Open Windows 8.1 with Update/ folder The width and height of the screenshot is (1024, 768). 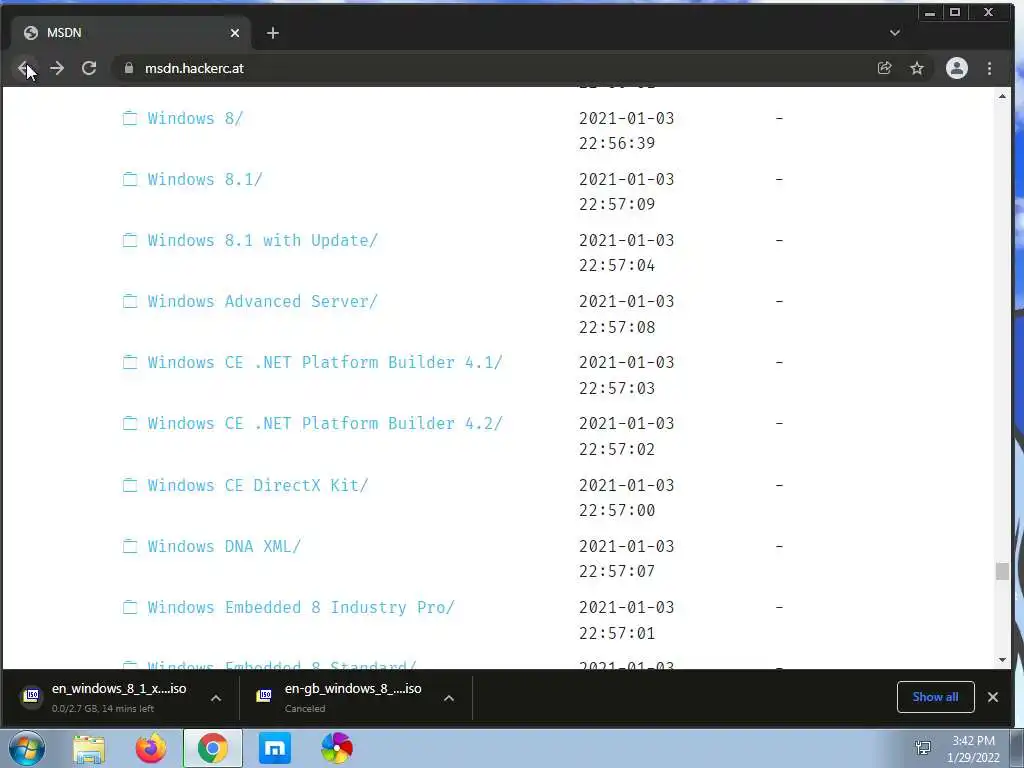(x=263, y=240)
